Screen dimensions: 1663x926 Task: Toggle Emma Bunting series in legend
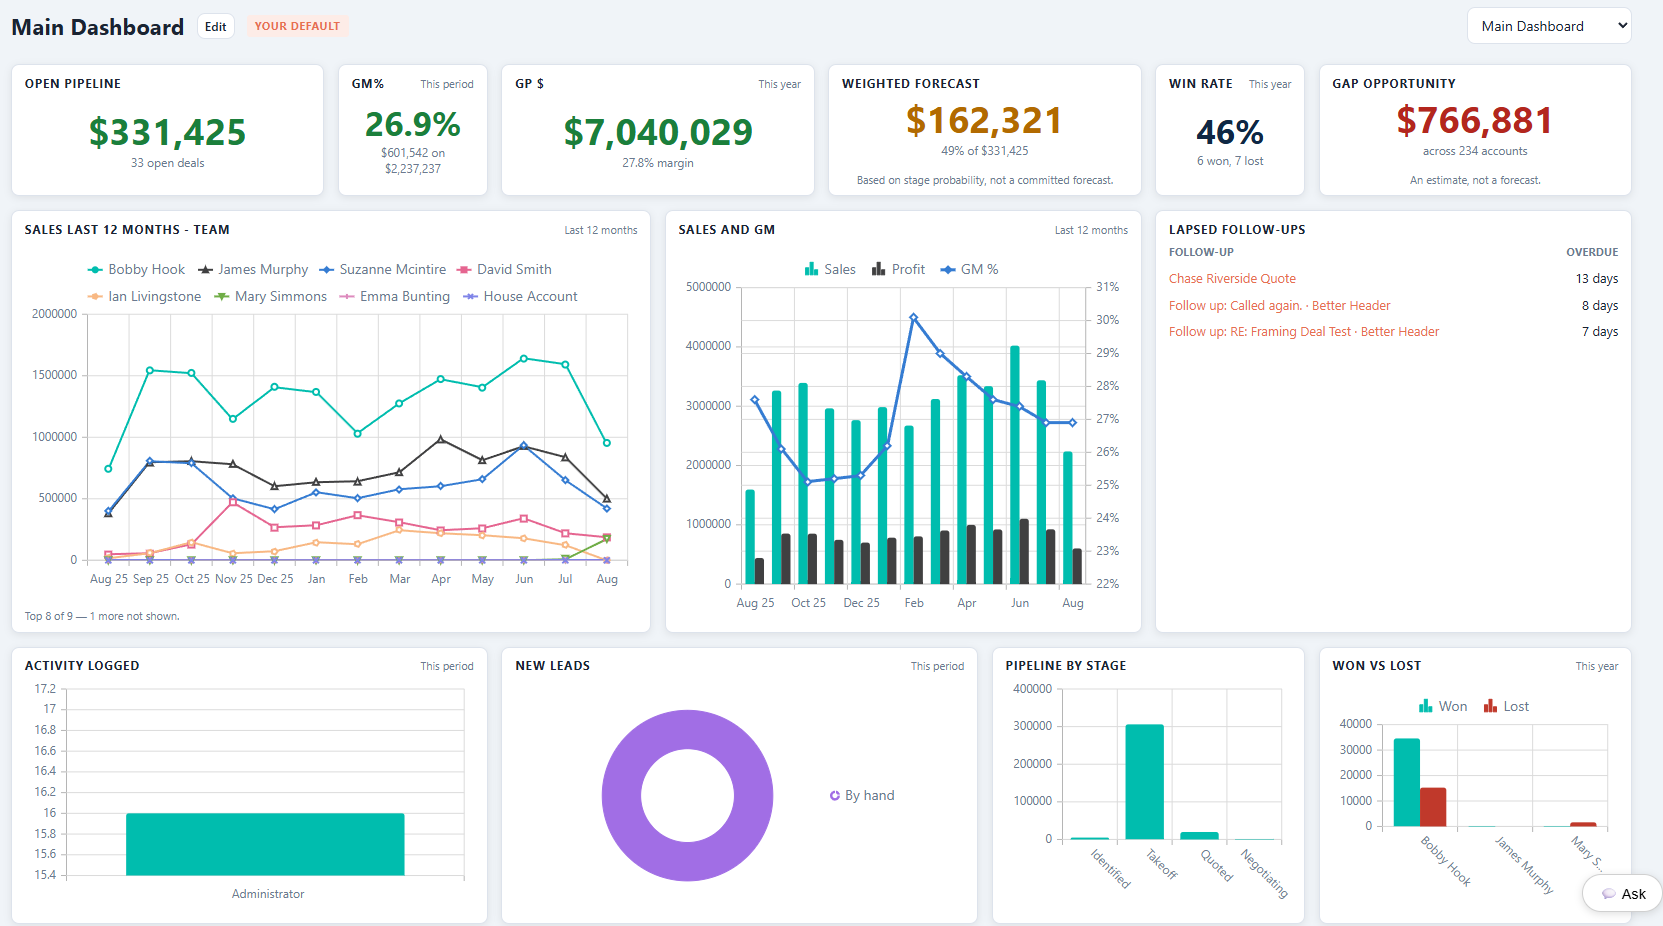click(x=394, y=297)
